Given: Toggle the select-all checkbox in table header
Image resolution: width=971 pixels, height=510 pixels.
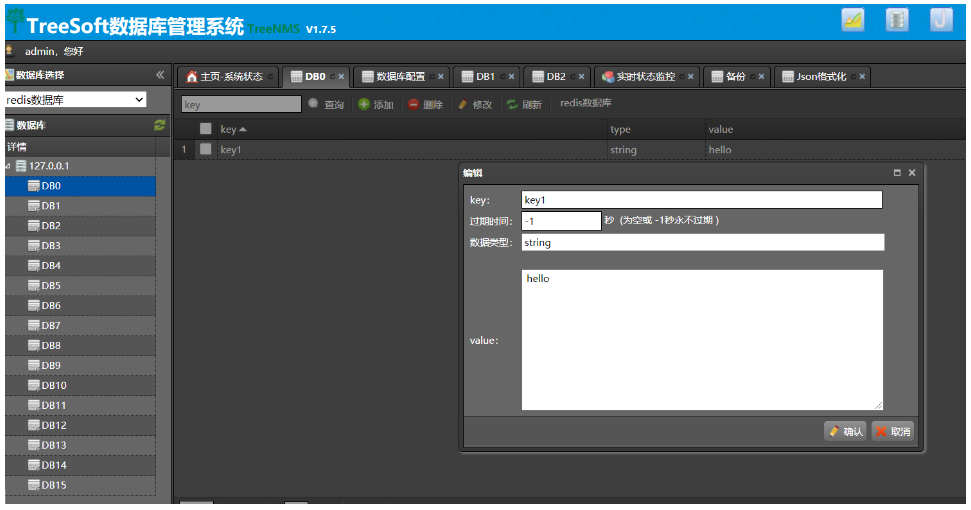Looking at the screenshot, I should point(206,129).
